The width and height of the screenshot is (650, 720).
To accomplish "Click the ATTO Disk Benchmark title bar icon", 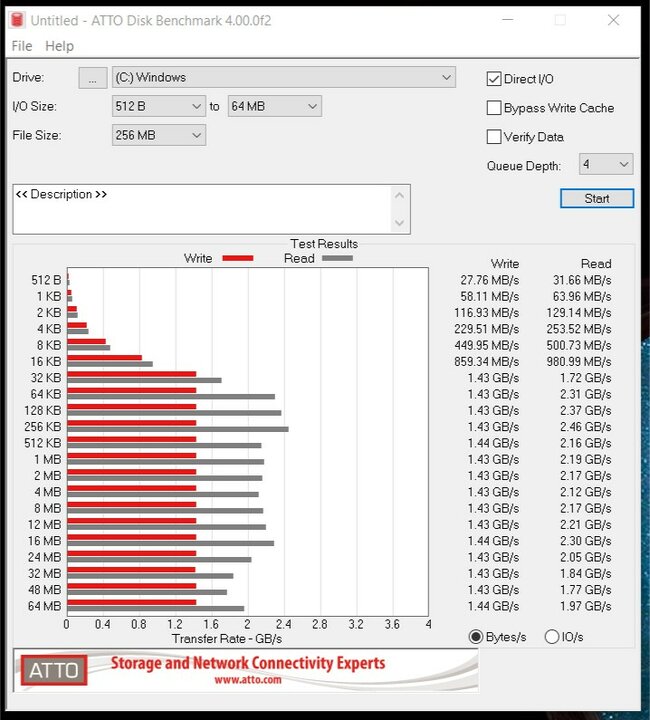I will 17,20.
